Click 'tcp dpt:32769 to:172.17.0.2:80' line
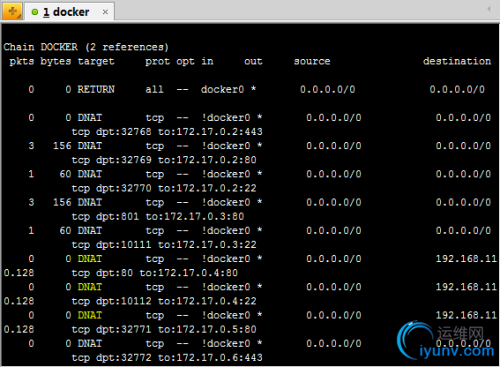Image resolution: width=500 pixels, height=367 pixels. (164, 160)
